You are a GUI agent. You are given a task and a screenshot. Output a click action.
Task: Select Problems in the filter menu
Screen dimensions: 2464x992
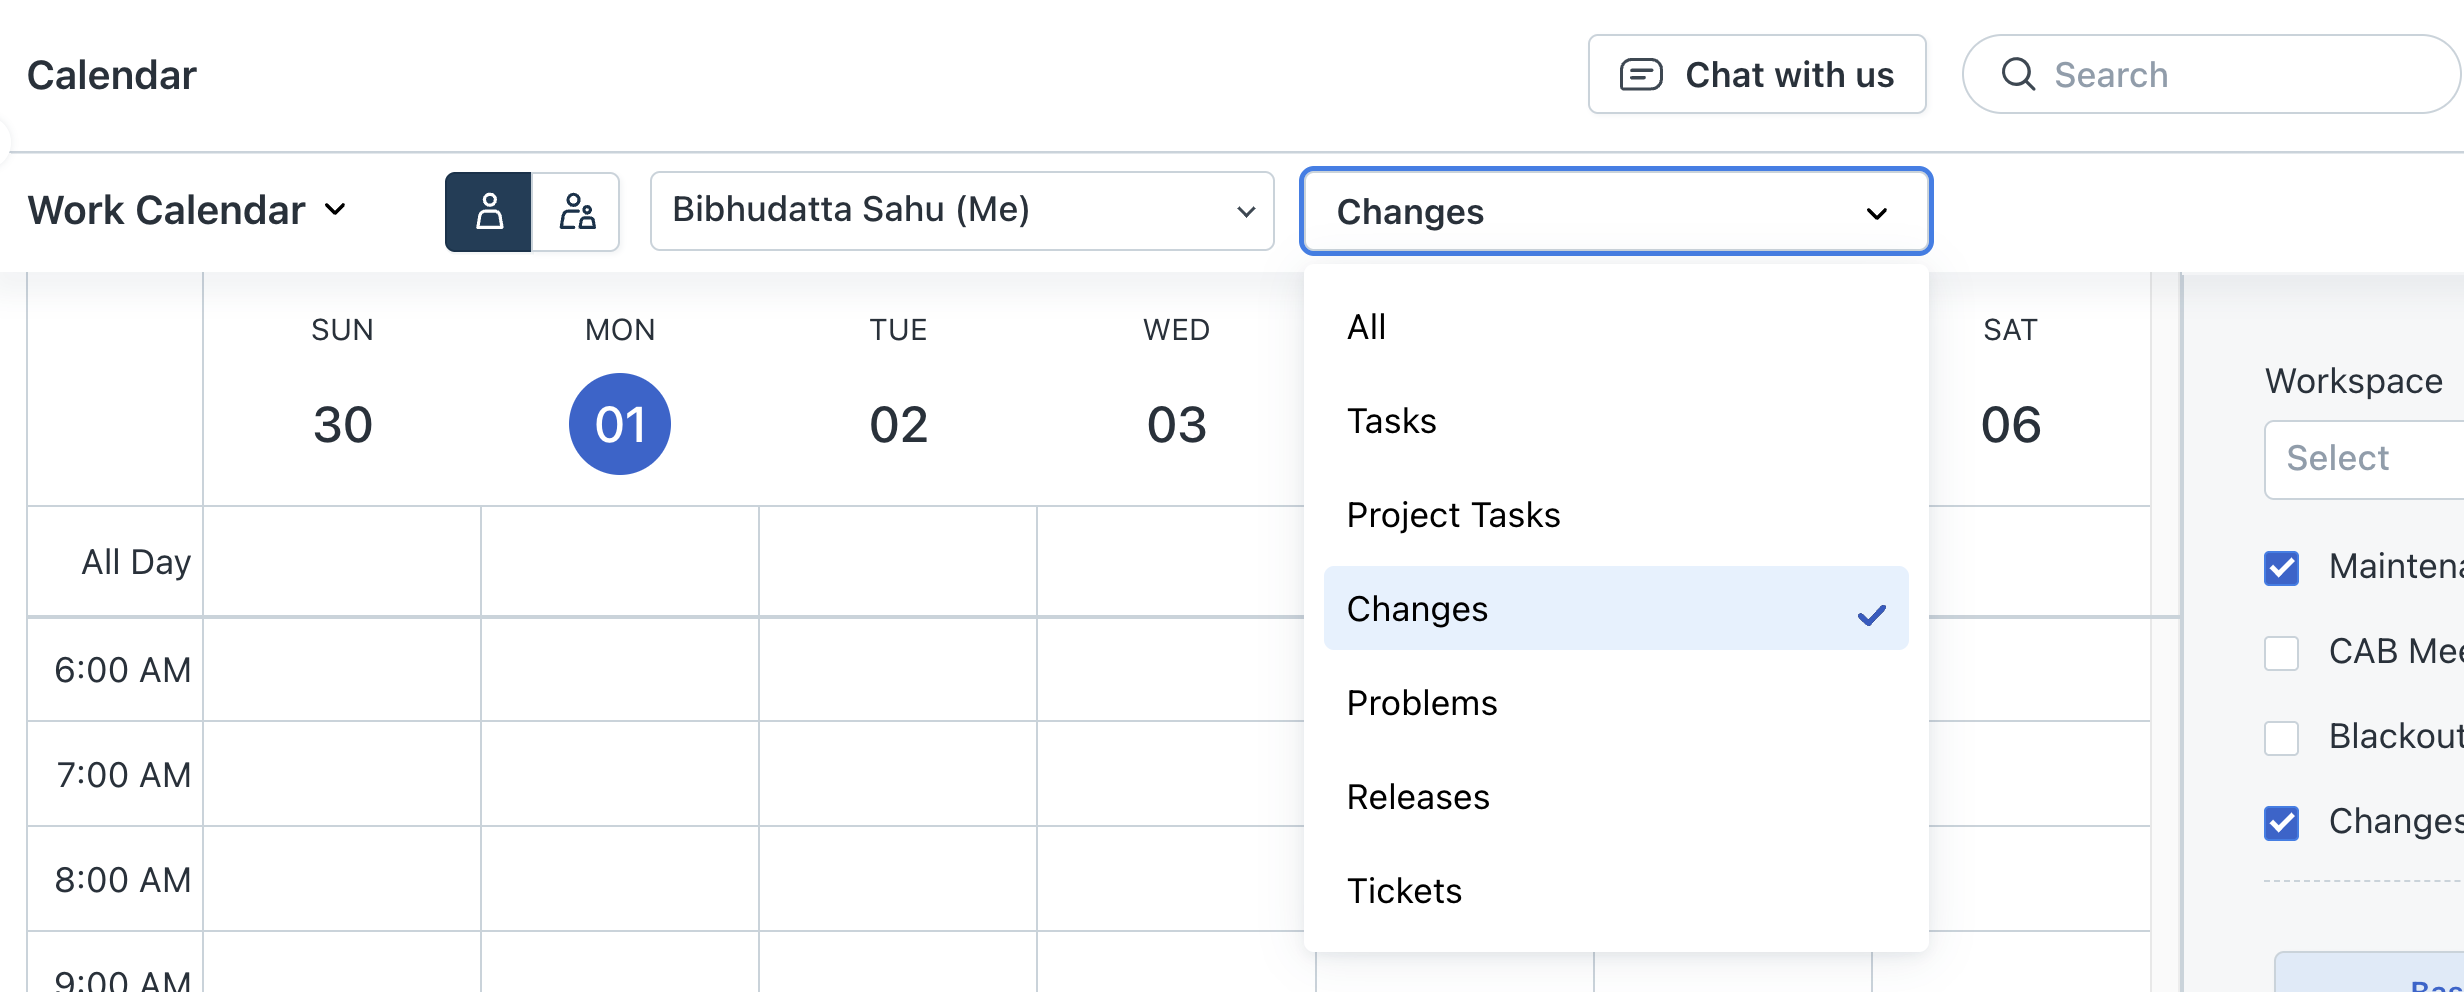coord(1422,703)
